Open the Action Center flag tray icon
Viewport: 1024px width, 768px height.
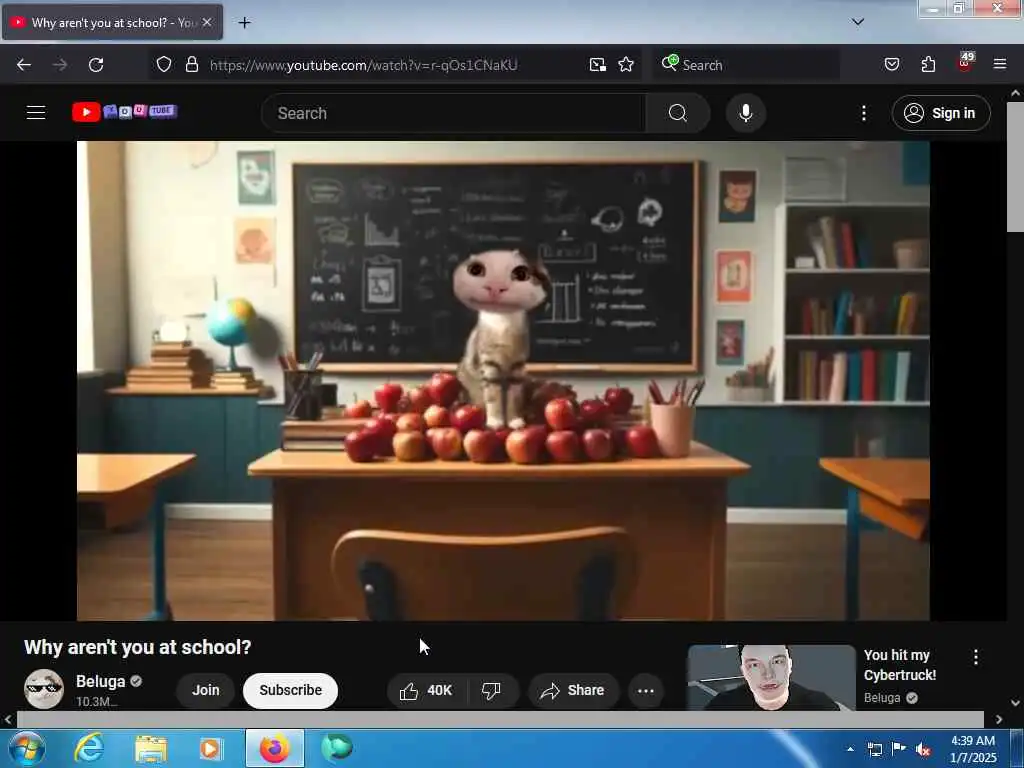point(899,749)
